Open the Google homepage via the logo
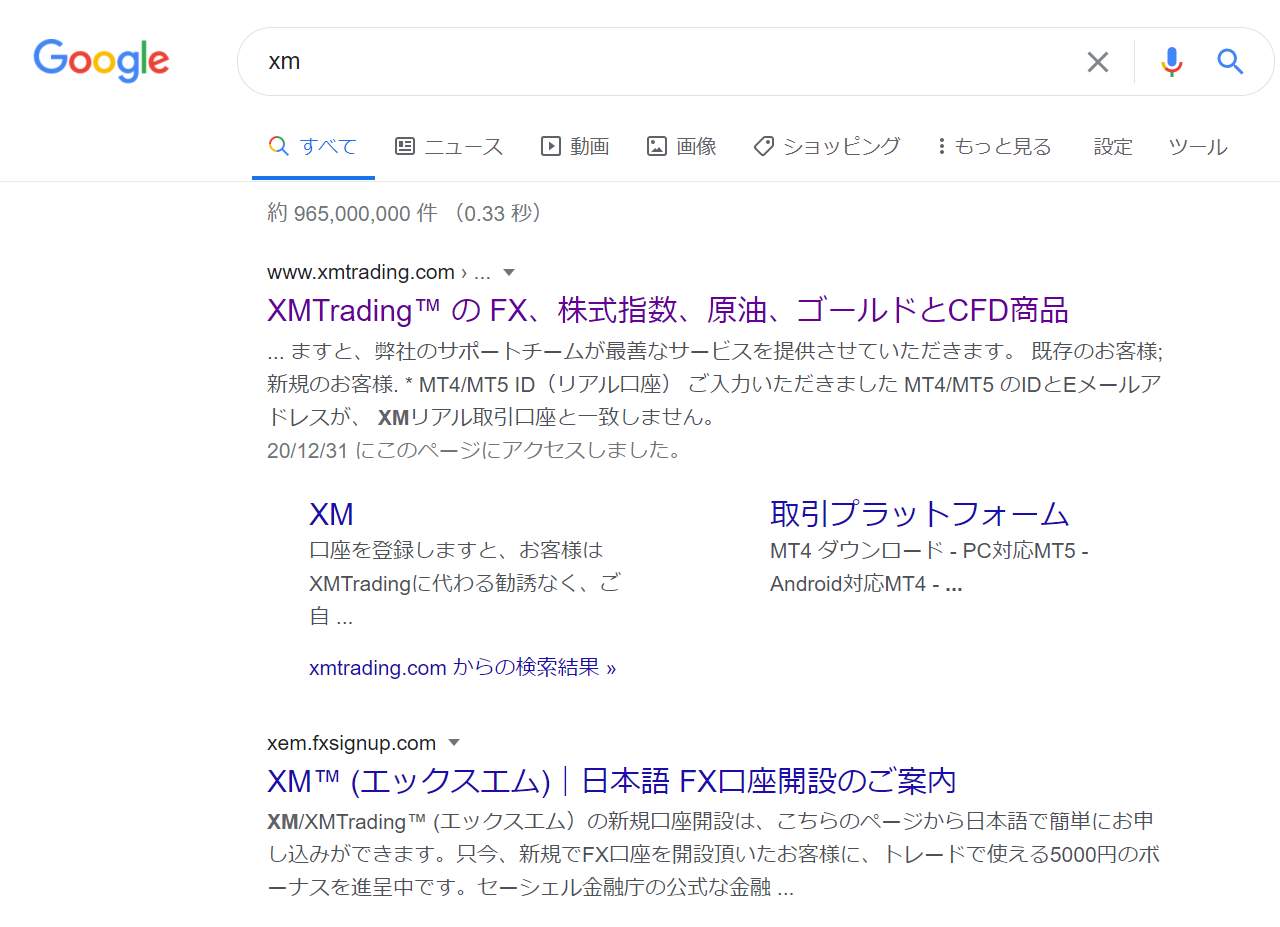The height and width of the screenshot is (927, 1280). pyautogui.click(x=101, y=61)
